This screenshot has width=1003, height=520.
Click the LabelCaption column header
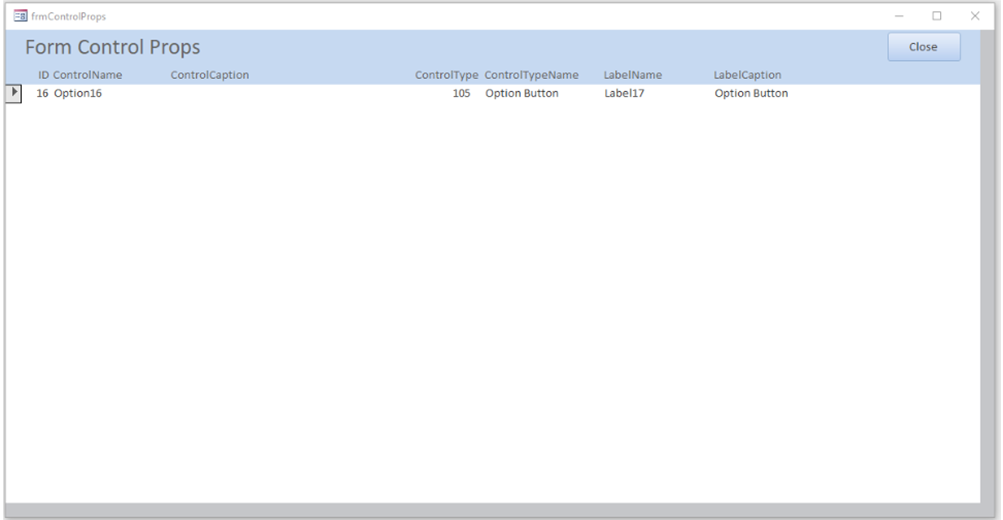[747, 75]
